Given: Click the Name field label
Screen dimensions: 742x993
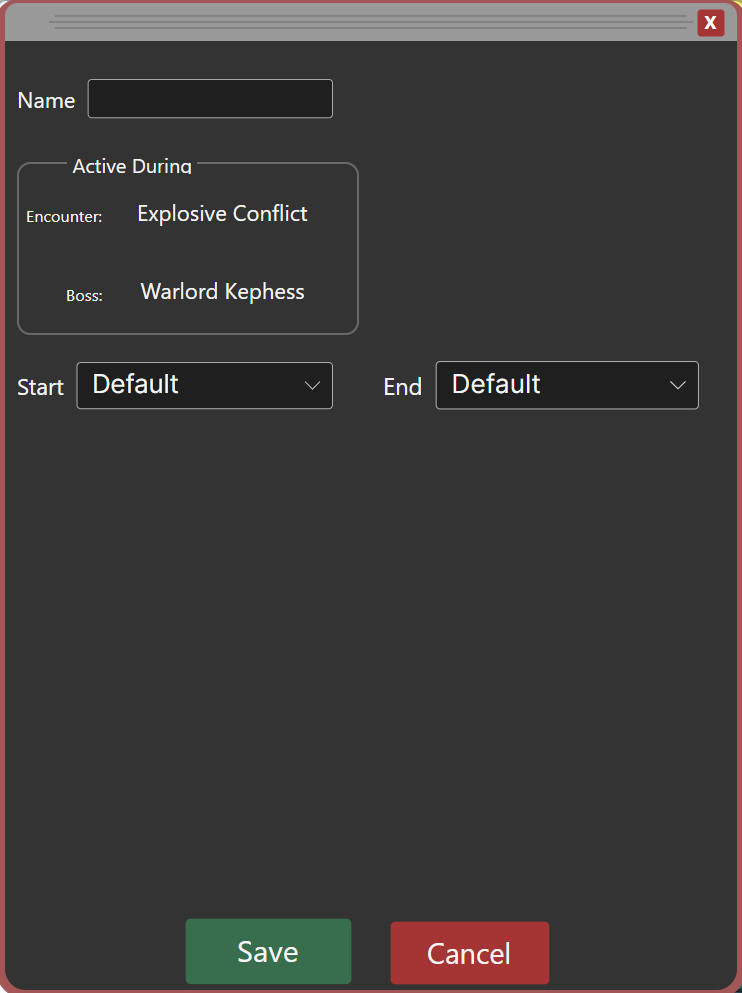Looking at the screenshot, I should 46,101.
